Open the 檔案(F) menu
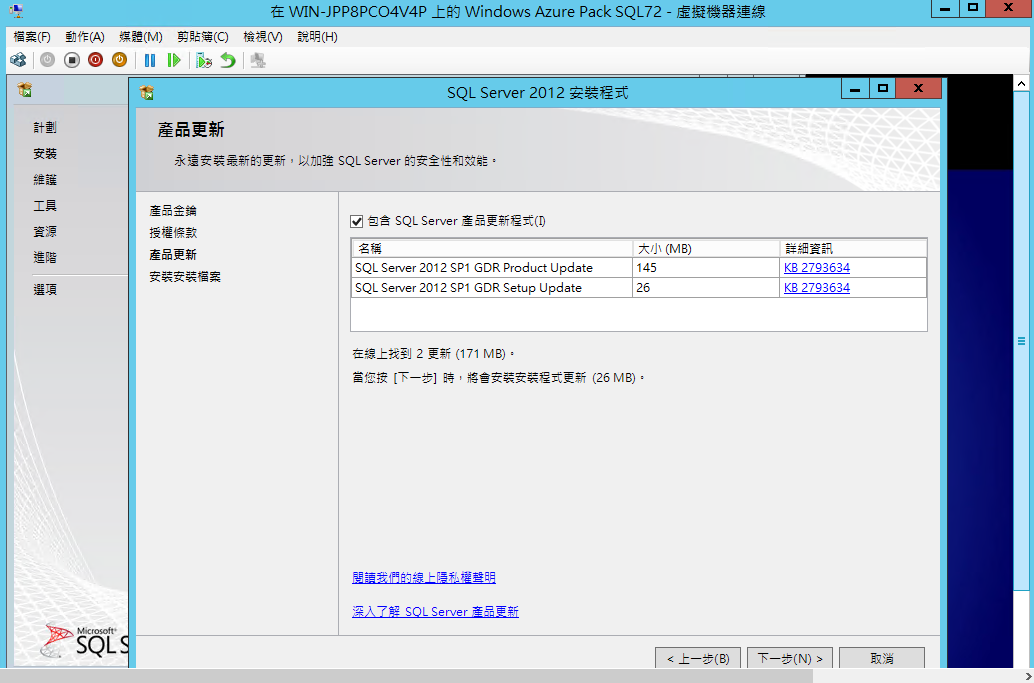Viewport: 1034px width, 683px height. (x=32, y=37)
